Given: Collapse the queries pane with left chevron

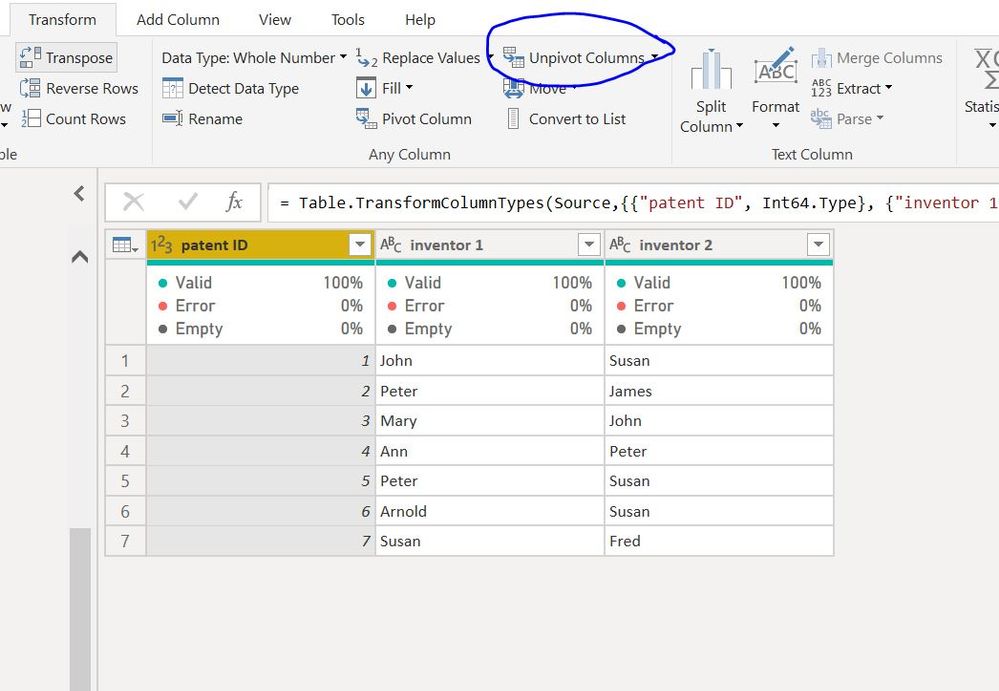Looking at the screenshot, I should click(x=80, y=193).
